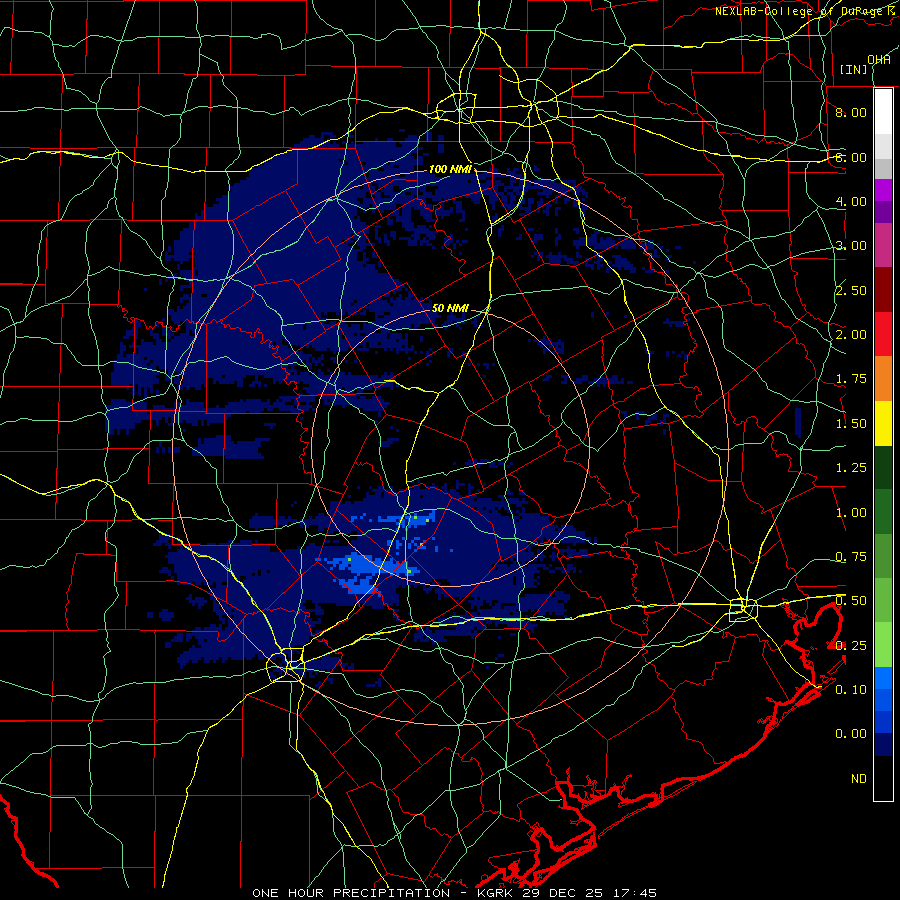Viewport: 900px width, 900px height.
Task: Click the magenta swatch beside 4.00
Action: 883,190
